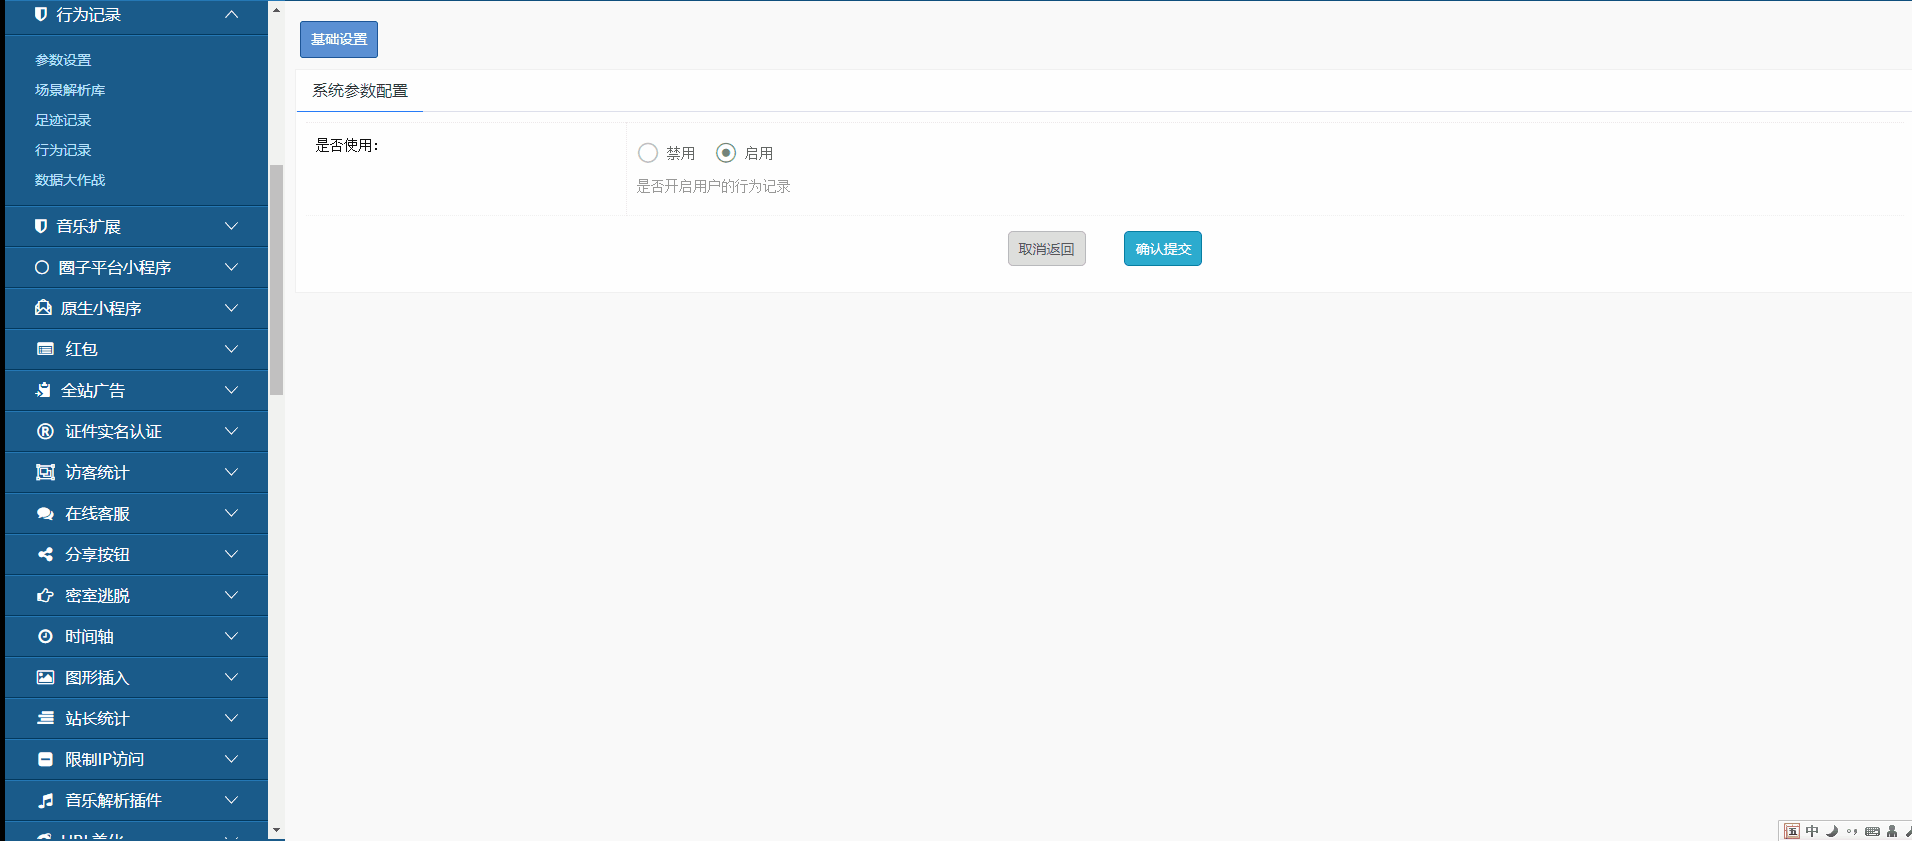This screenshot has width=1912, height=841.
Task: Click the share icon beside 分享按钮
Action: (45, 554)
